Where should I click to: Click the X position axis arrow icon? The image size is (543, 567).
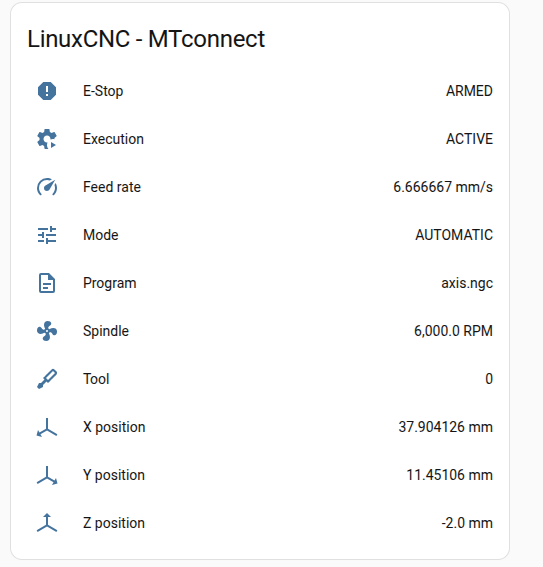[x=47, y=427]
